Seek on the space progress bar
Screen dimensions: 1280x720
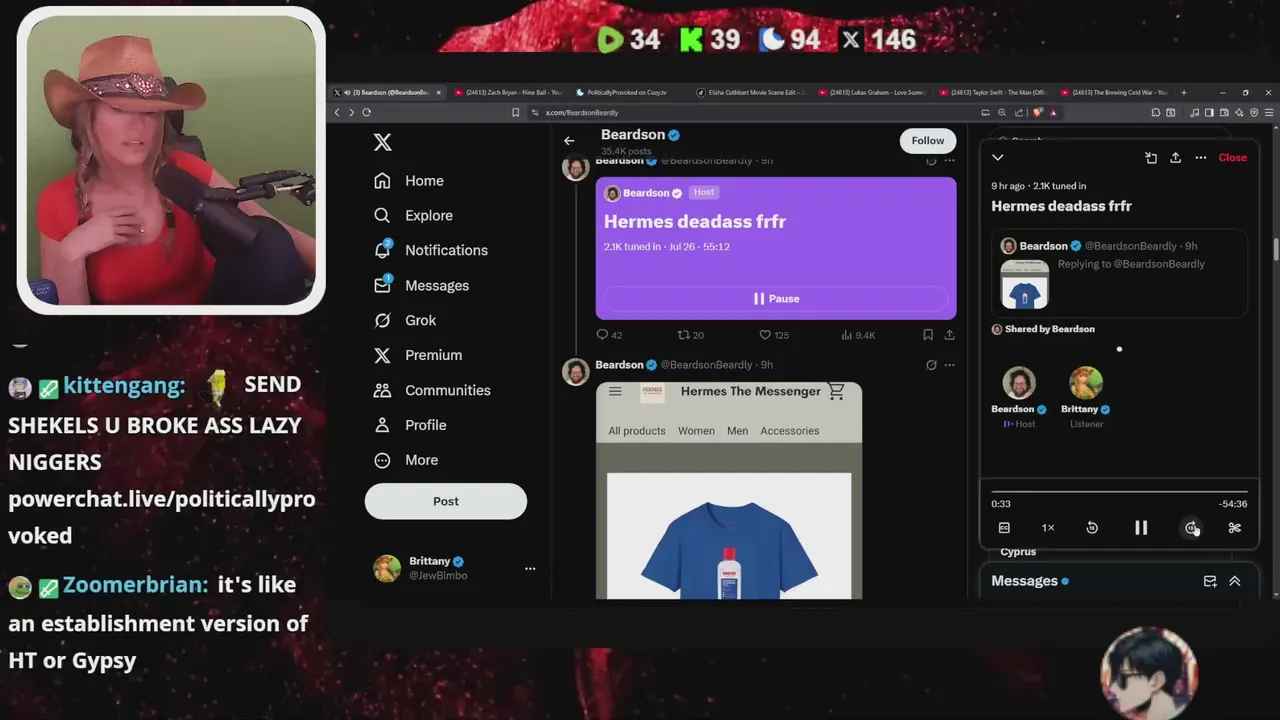tap(1118, 492)
